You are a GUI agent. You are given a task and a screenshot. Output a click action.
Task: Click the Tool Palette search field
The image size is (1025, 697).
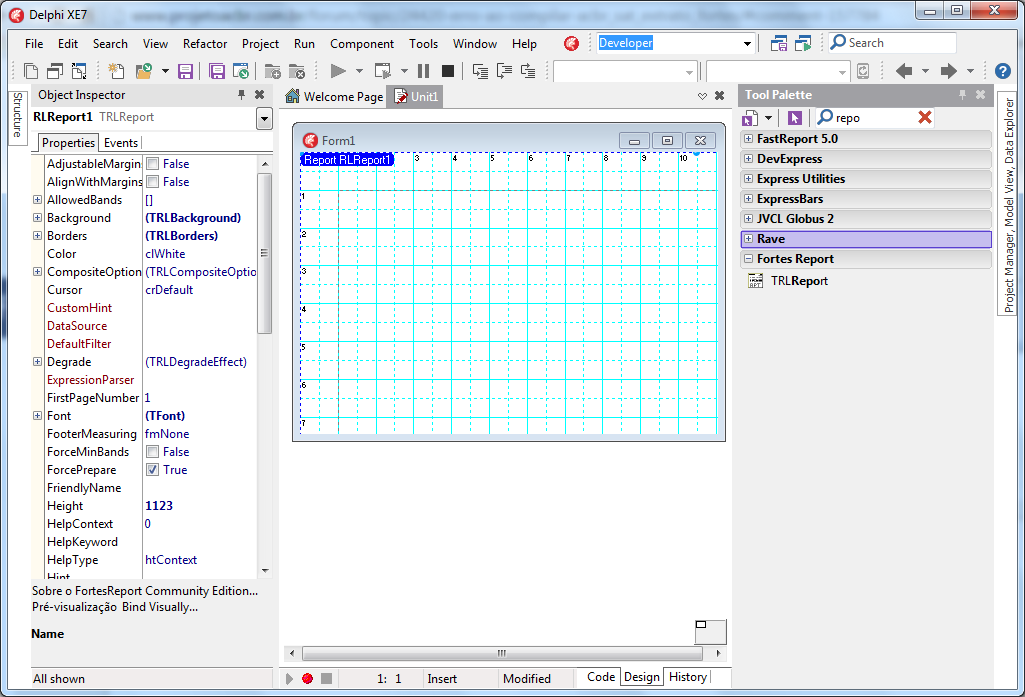pos(875,118)
